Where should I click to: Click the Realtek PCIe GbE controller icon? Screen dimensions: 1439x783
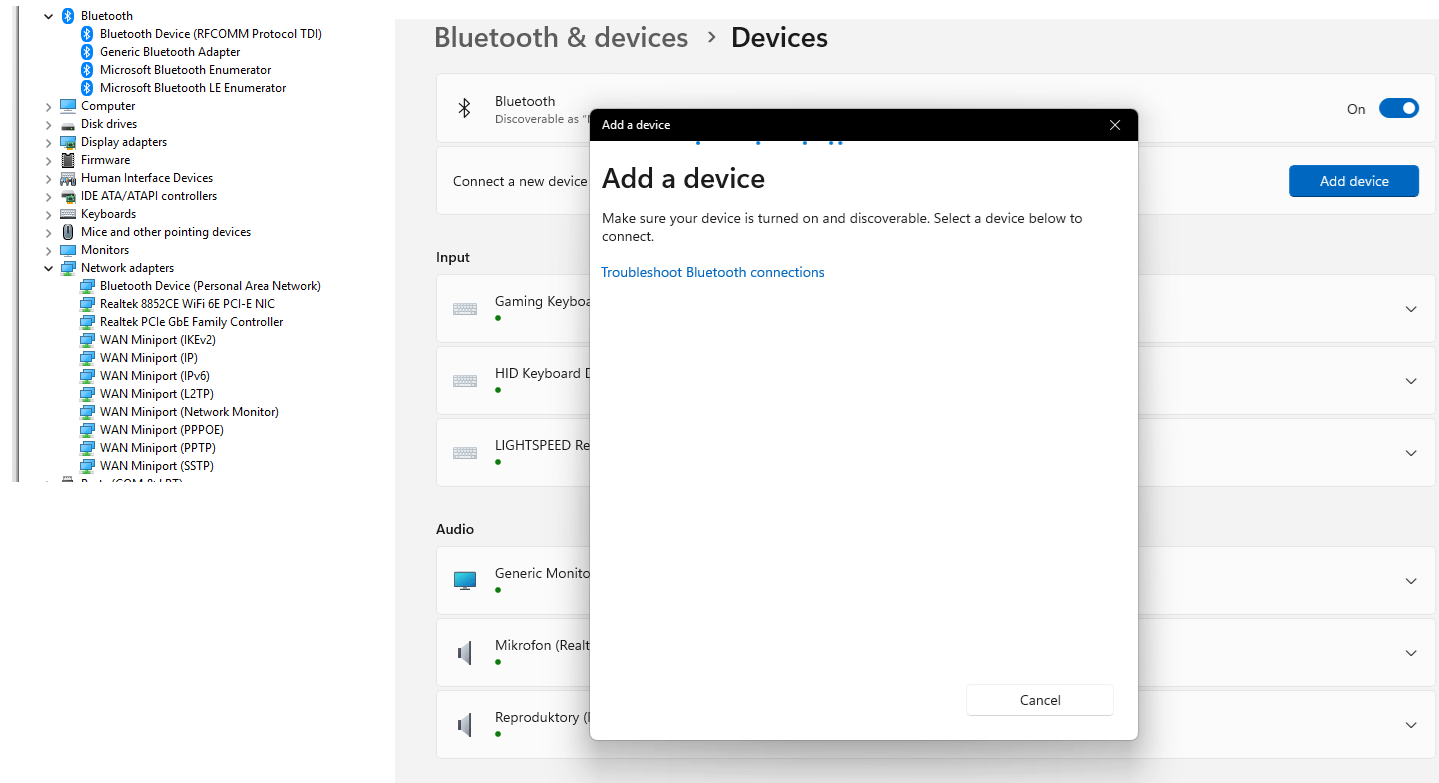(x=87, y=322)
